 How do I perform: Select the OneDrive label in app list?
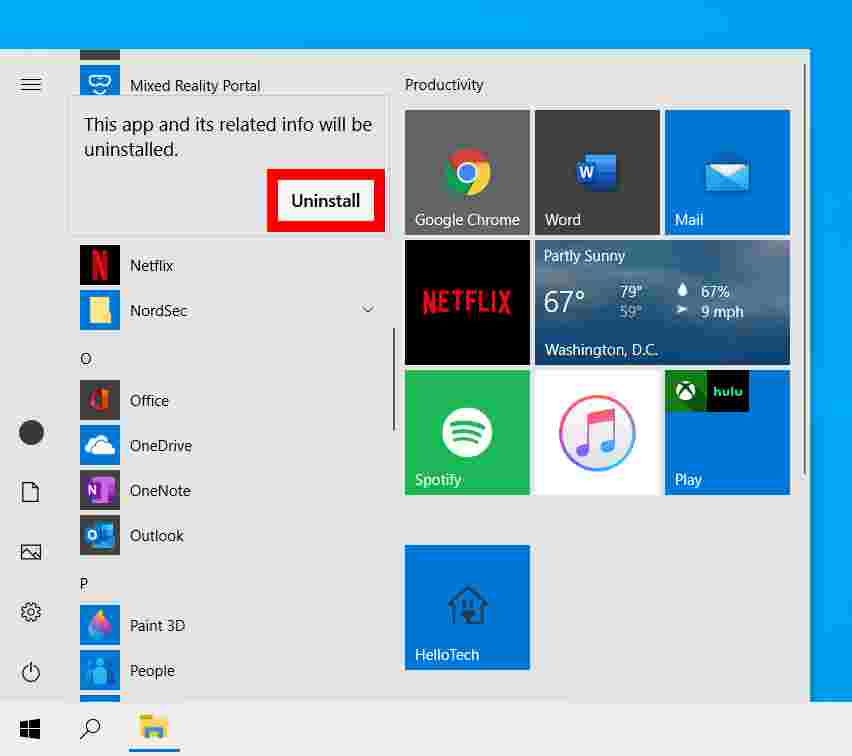[161, 446]
